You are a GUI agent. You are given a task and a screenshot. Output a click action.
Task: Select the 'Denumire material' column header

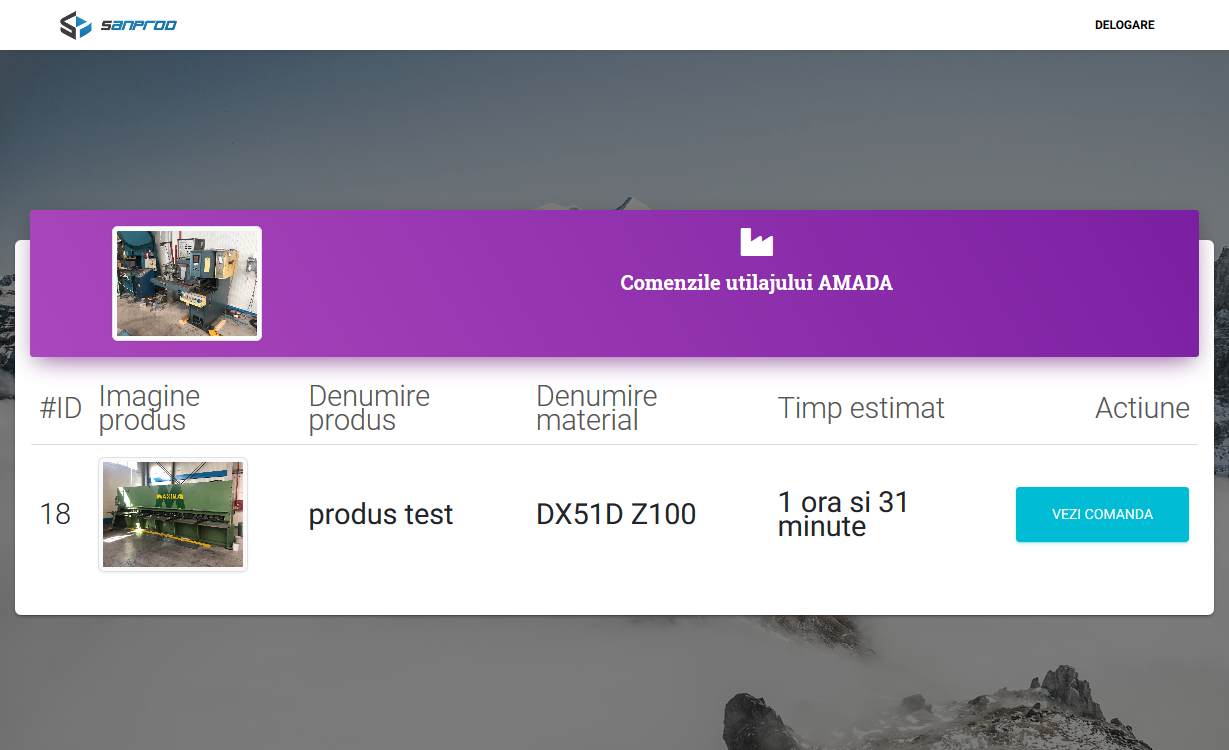[x=596, y=408]
